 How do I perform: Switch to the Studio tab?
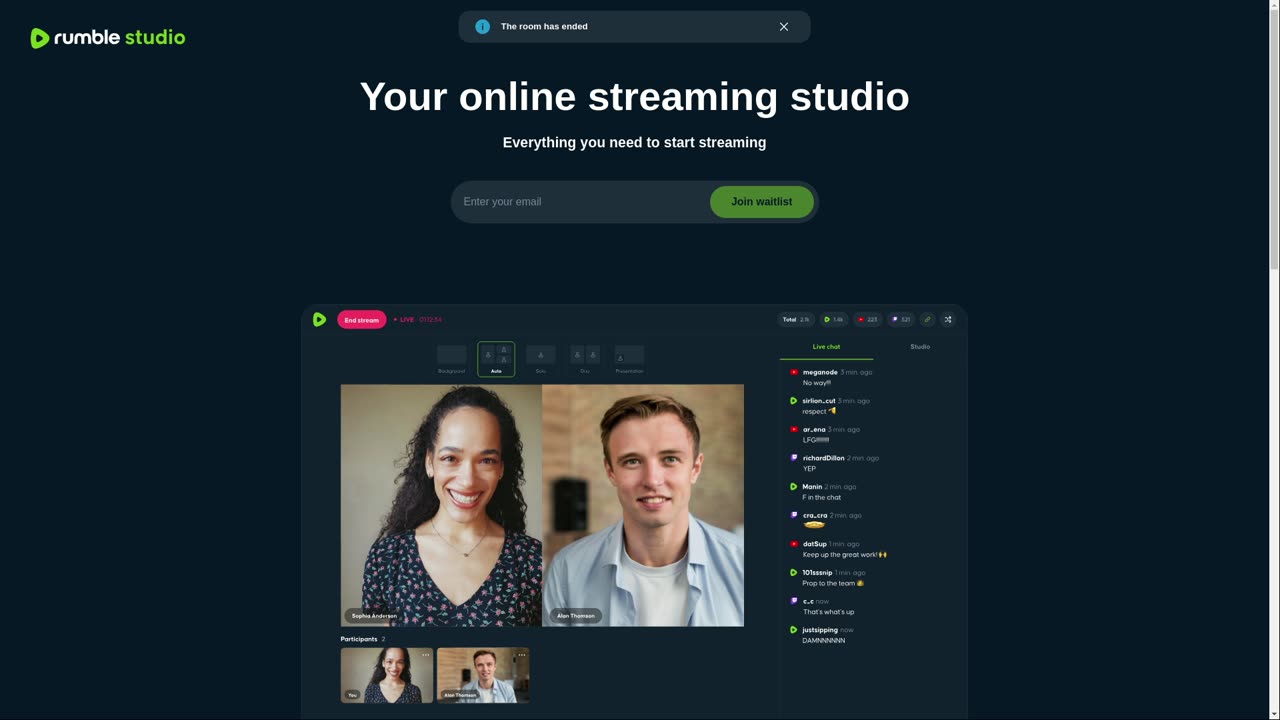920,347
